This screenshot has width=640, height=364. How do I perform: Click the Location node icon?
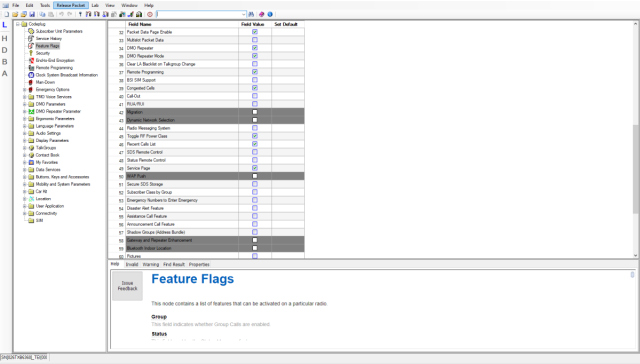pyautogui.click(x=31, y=199)
